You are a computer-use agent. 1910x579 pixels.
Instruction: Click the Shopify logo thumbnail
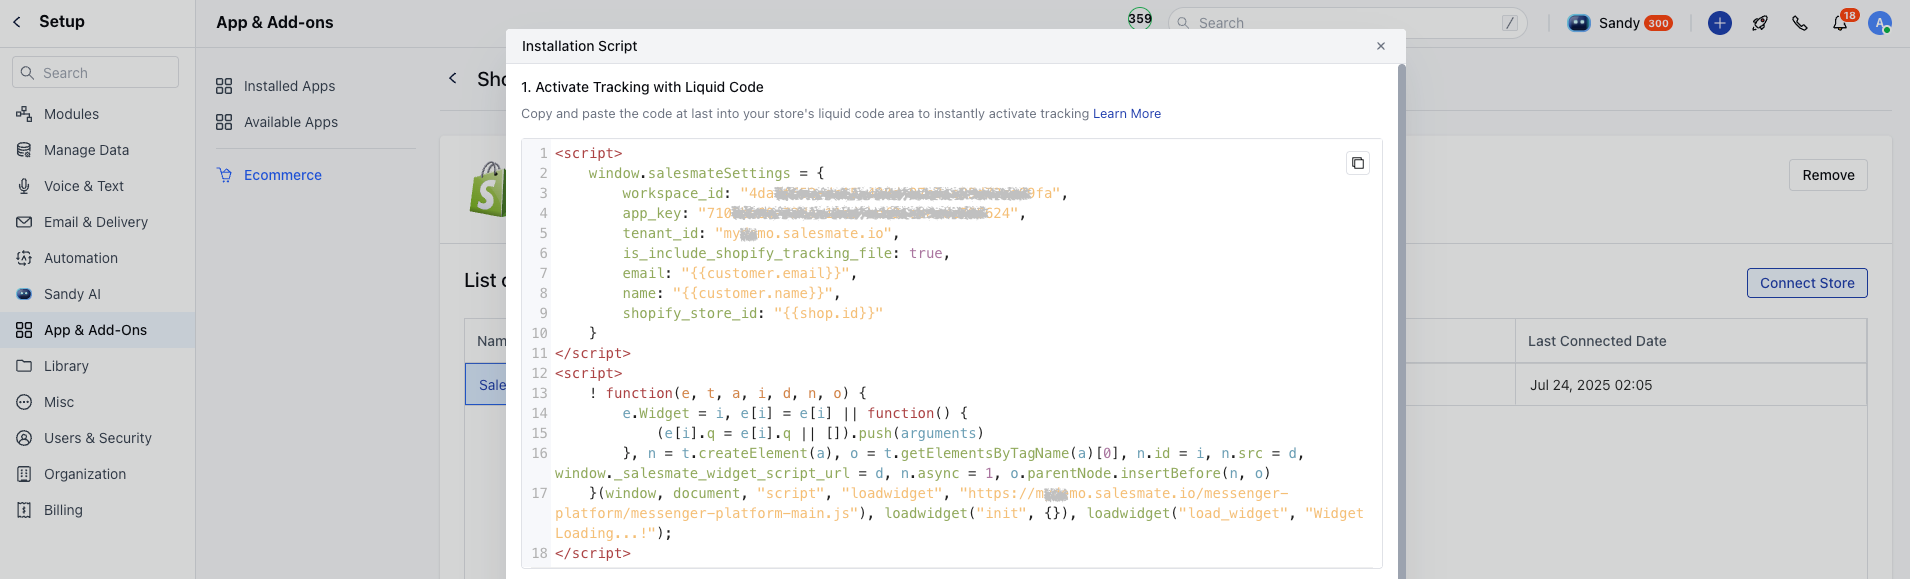(x=487, y=189)
